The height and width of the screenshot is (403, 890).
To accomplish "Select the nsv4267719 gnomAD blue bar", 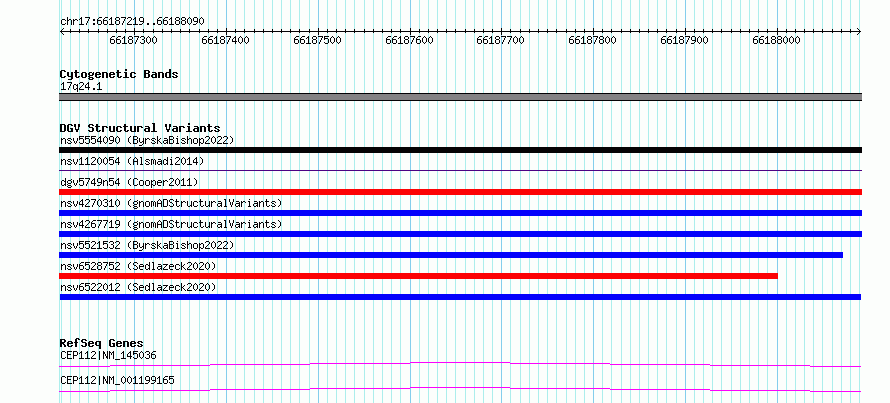I will pos(460,234).
